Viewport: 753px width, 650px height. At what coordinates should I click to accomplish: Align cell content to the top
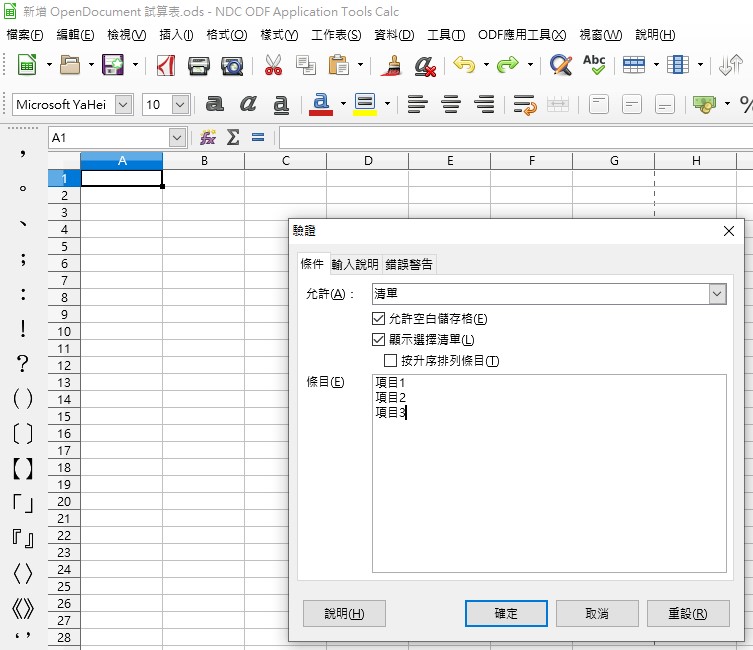[599, 104]
